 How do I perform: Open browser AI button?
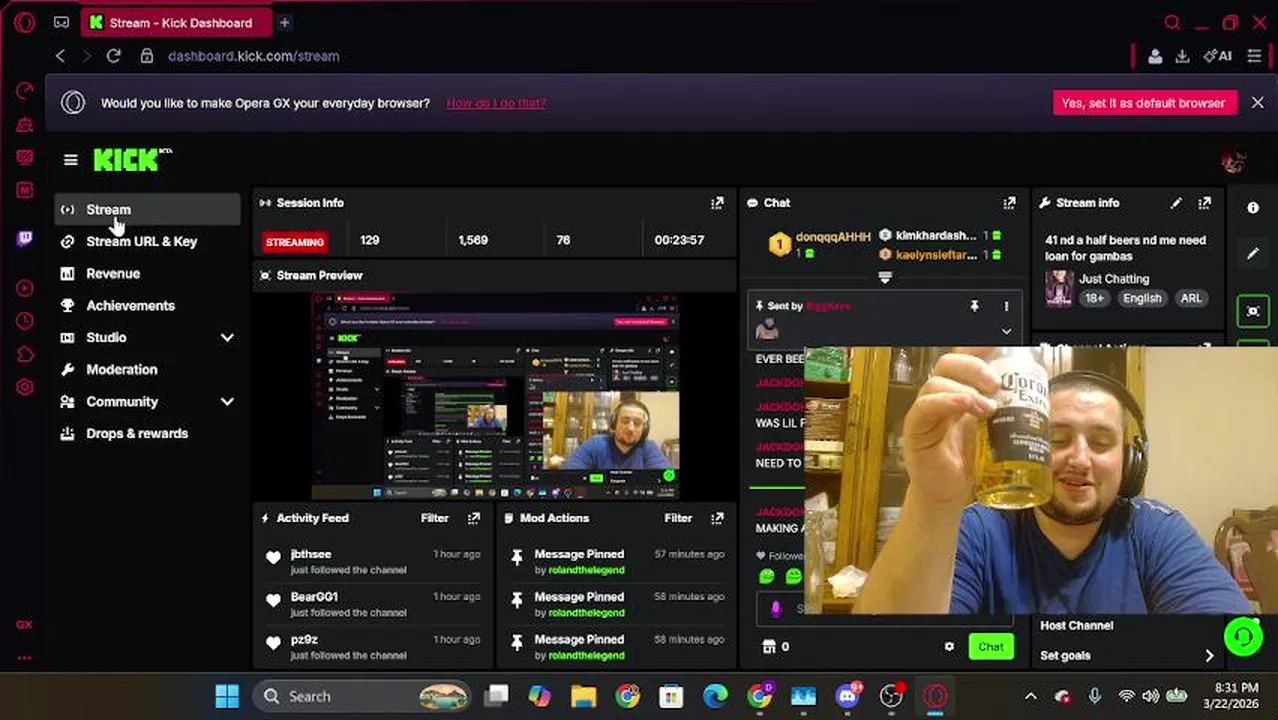1218,56
